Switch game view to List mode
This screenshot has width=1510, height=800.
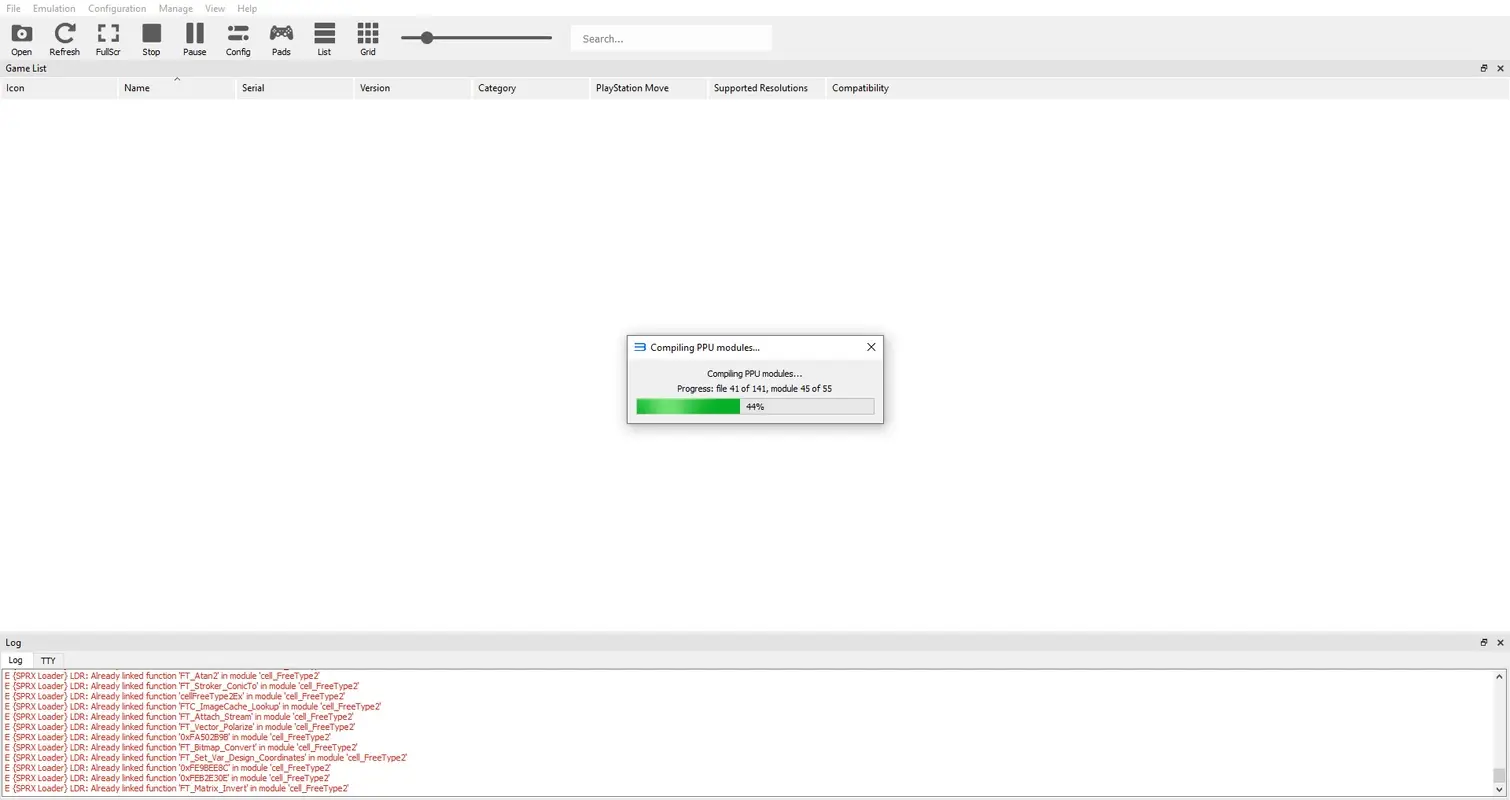[x=324, y=38]
